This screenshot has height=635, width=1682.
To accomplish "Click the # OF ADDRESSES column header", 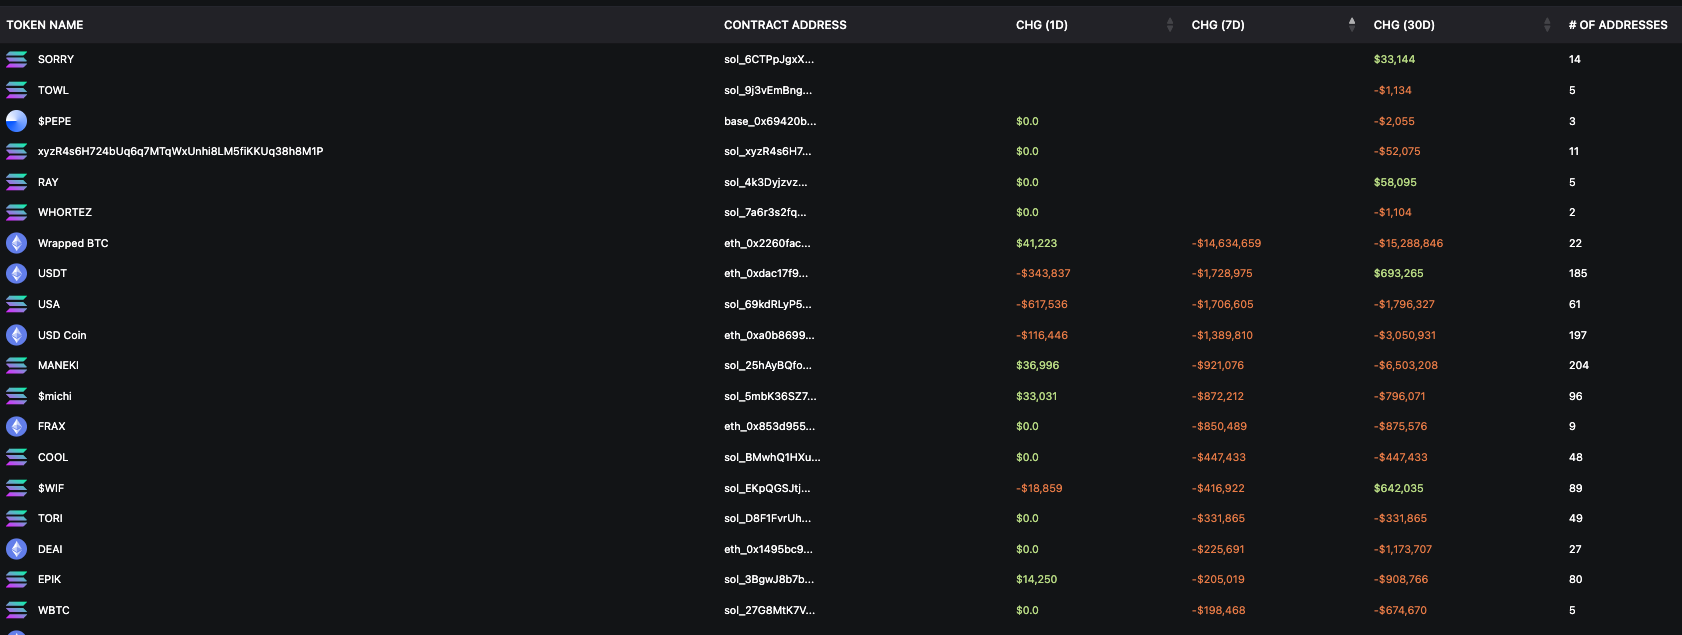I will point(1618,25).
